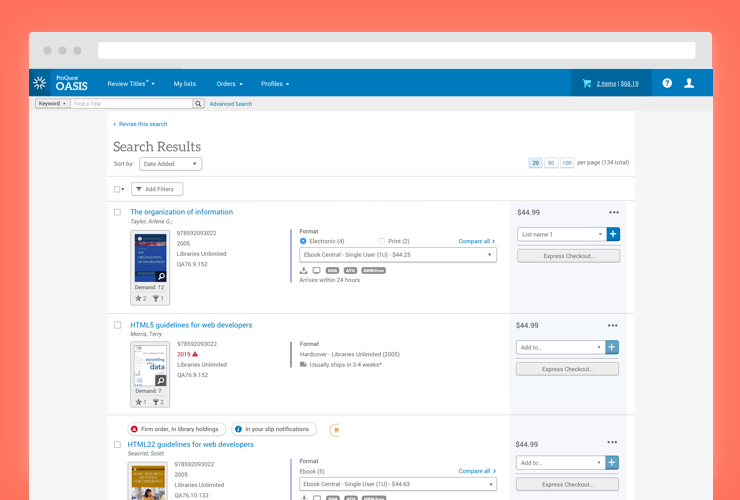
Task: Click Express Checkout for first result
Action: click(568, 256)
